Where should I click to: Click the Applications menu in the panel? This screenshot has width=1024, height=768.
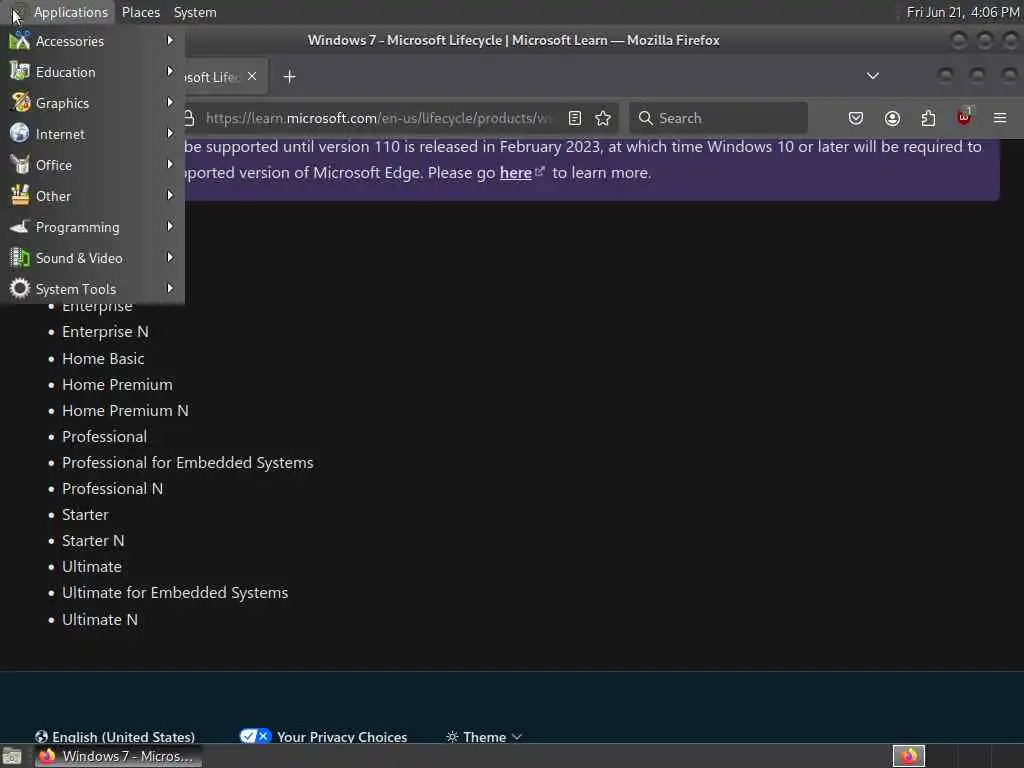71,12
